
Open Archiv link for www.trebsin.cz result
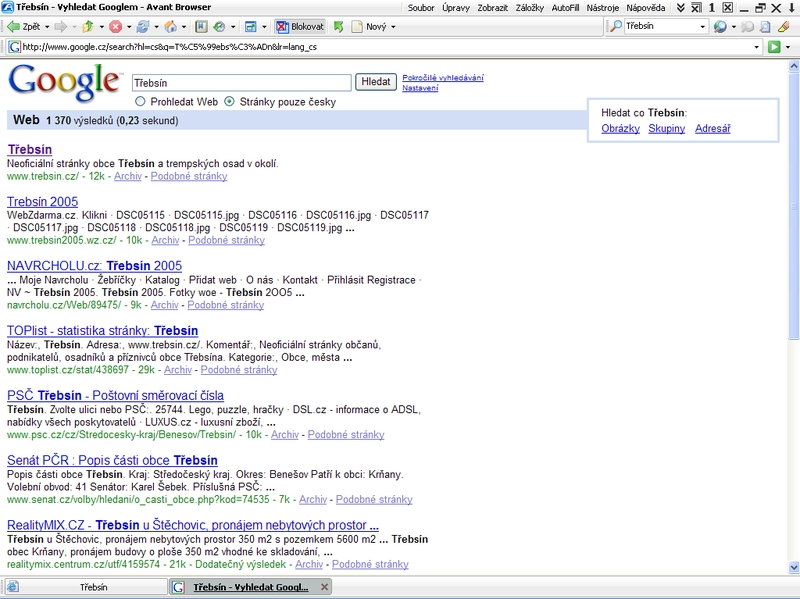pos(128,176)
